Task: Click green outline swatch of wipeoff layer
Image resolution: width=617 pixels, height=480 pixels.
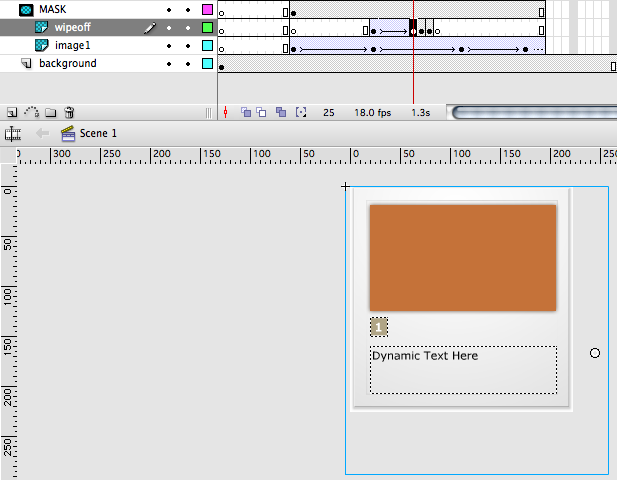Action: coord(207,28)
